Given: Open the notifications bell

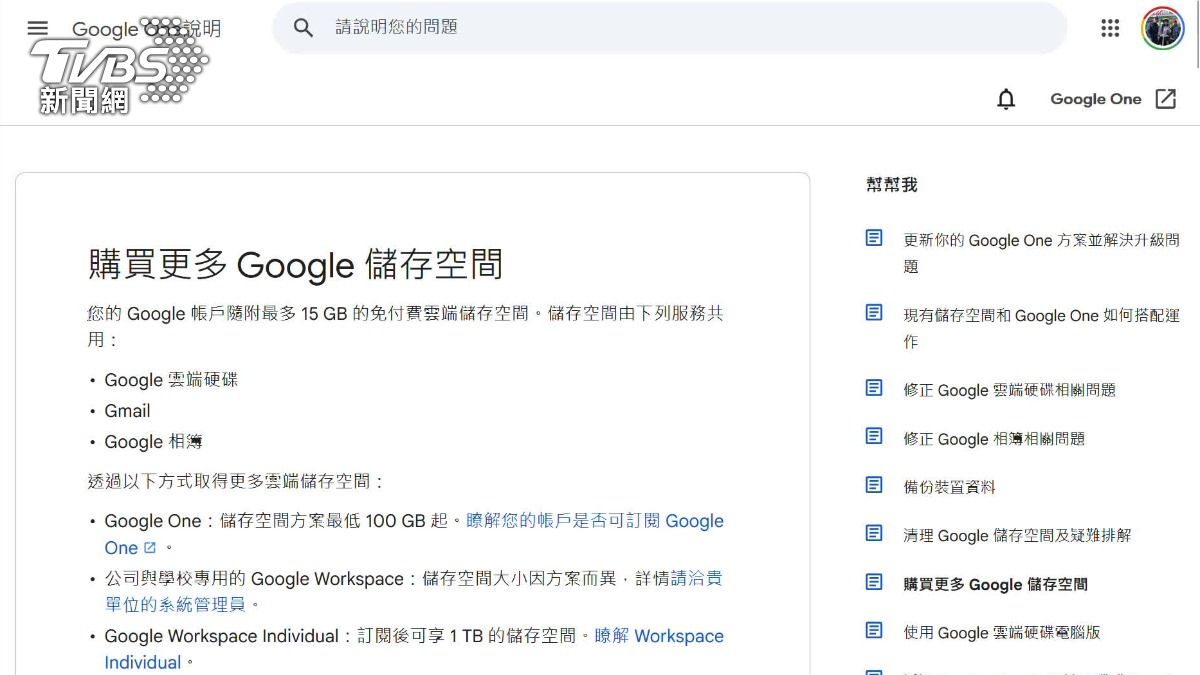Looking at the screenshot, I should pyautogui.click(x=1006, y=99).
